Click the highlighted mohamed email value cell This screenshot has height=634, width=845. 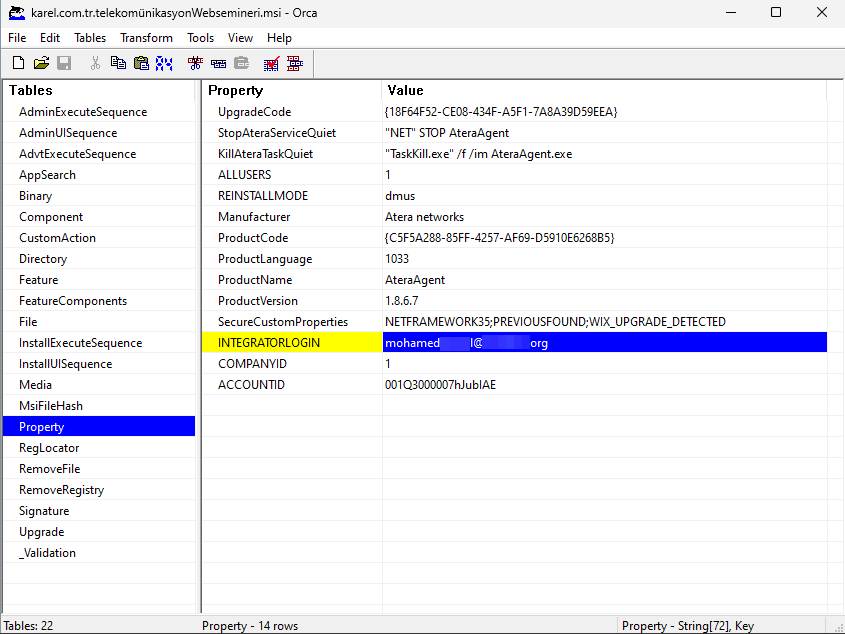605,342
